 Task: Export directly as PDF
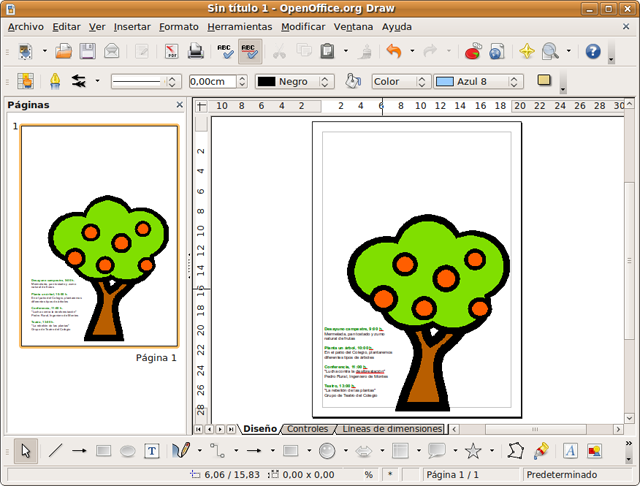pos(170,51)
